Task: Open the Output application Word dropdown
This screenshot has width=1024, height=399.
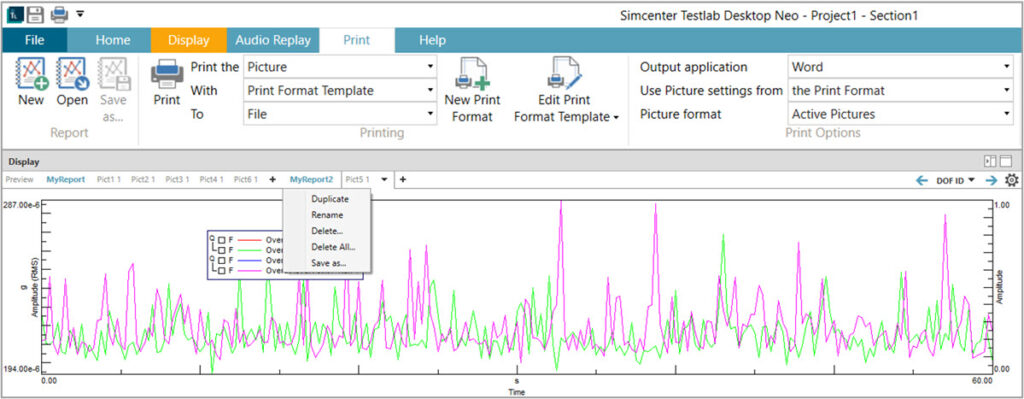Action: 901,67
